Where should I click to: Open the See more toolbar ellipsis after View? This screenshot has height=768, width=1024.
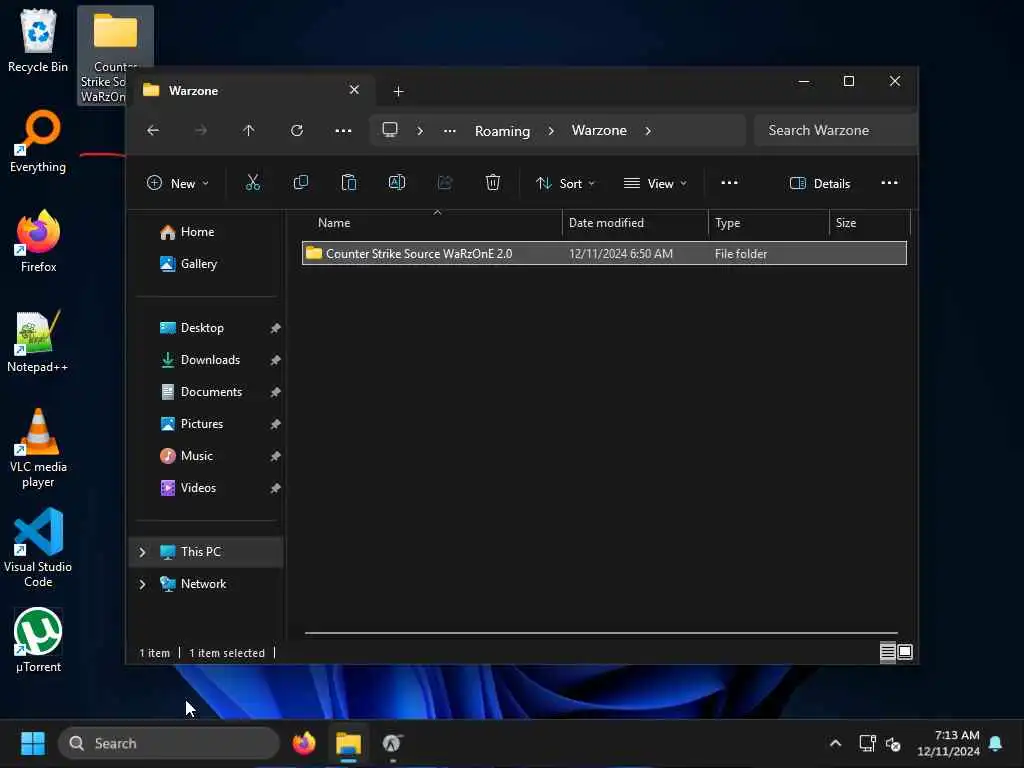(x=729, y=183)
